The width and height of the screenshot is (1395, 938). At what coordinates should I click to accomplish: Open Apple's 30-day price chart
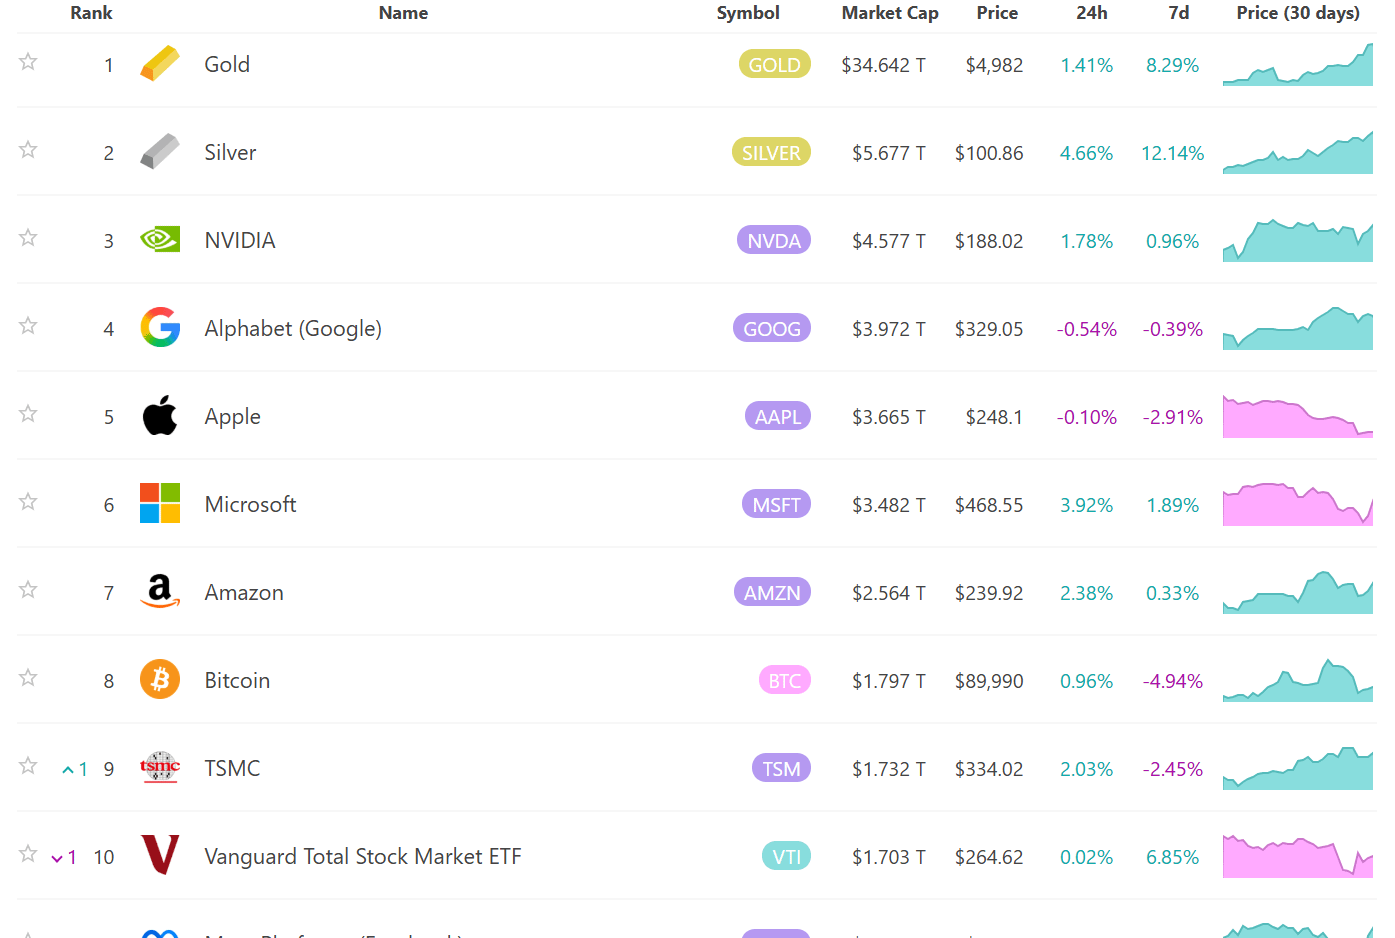pyautogui.click(x=1297, y=417)
